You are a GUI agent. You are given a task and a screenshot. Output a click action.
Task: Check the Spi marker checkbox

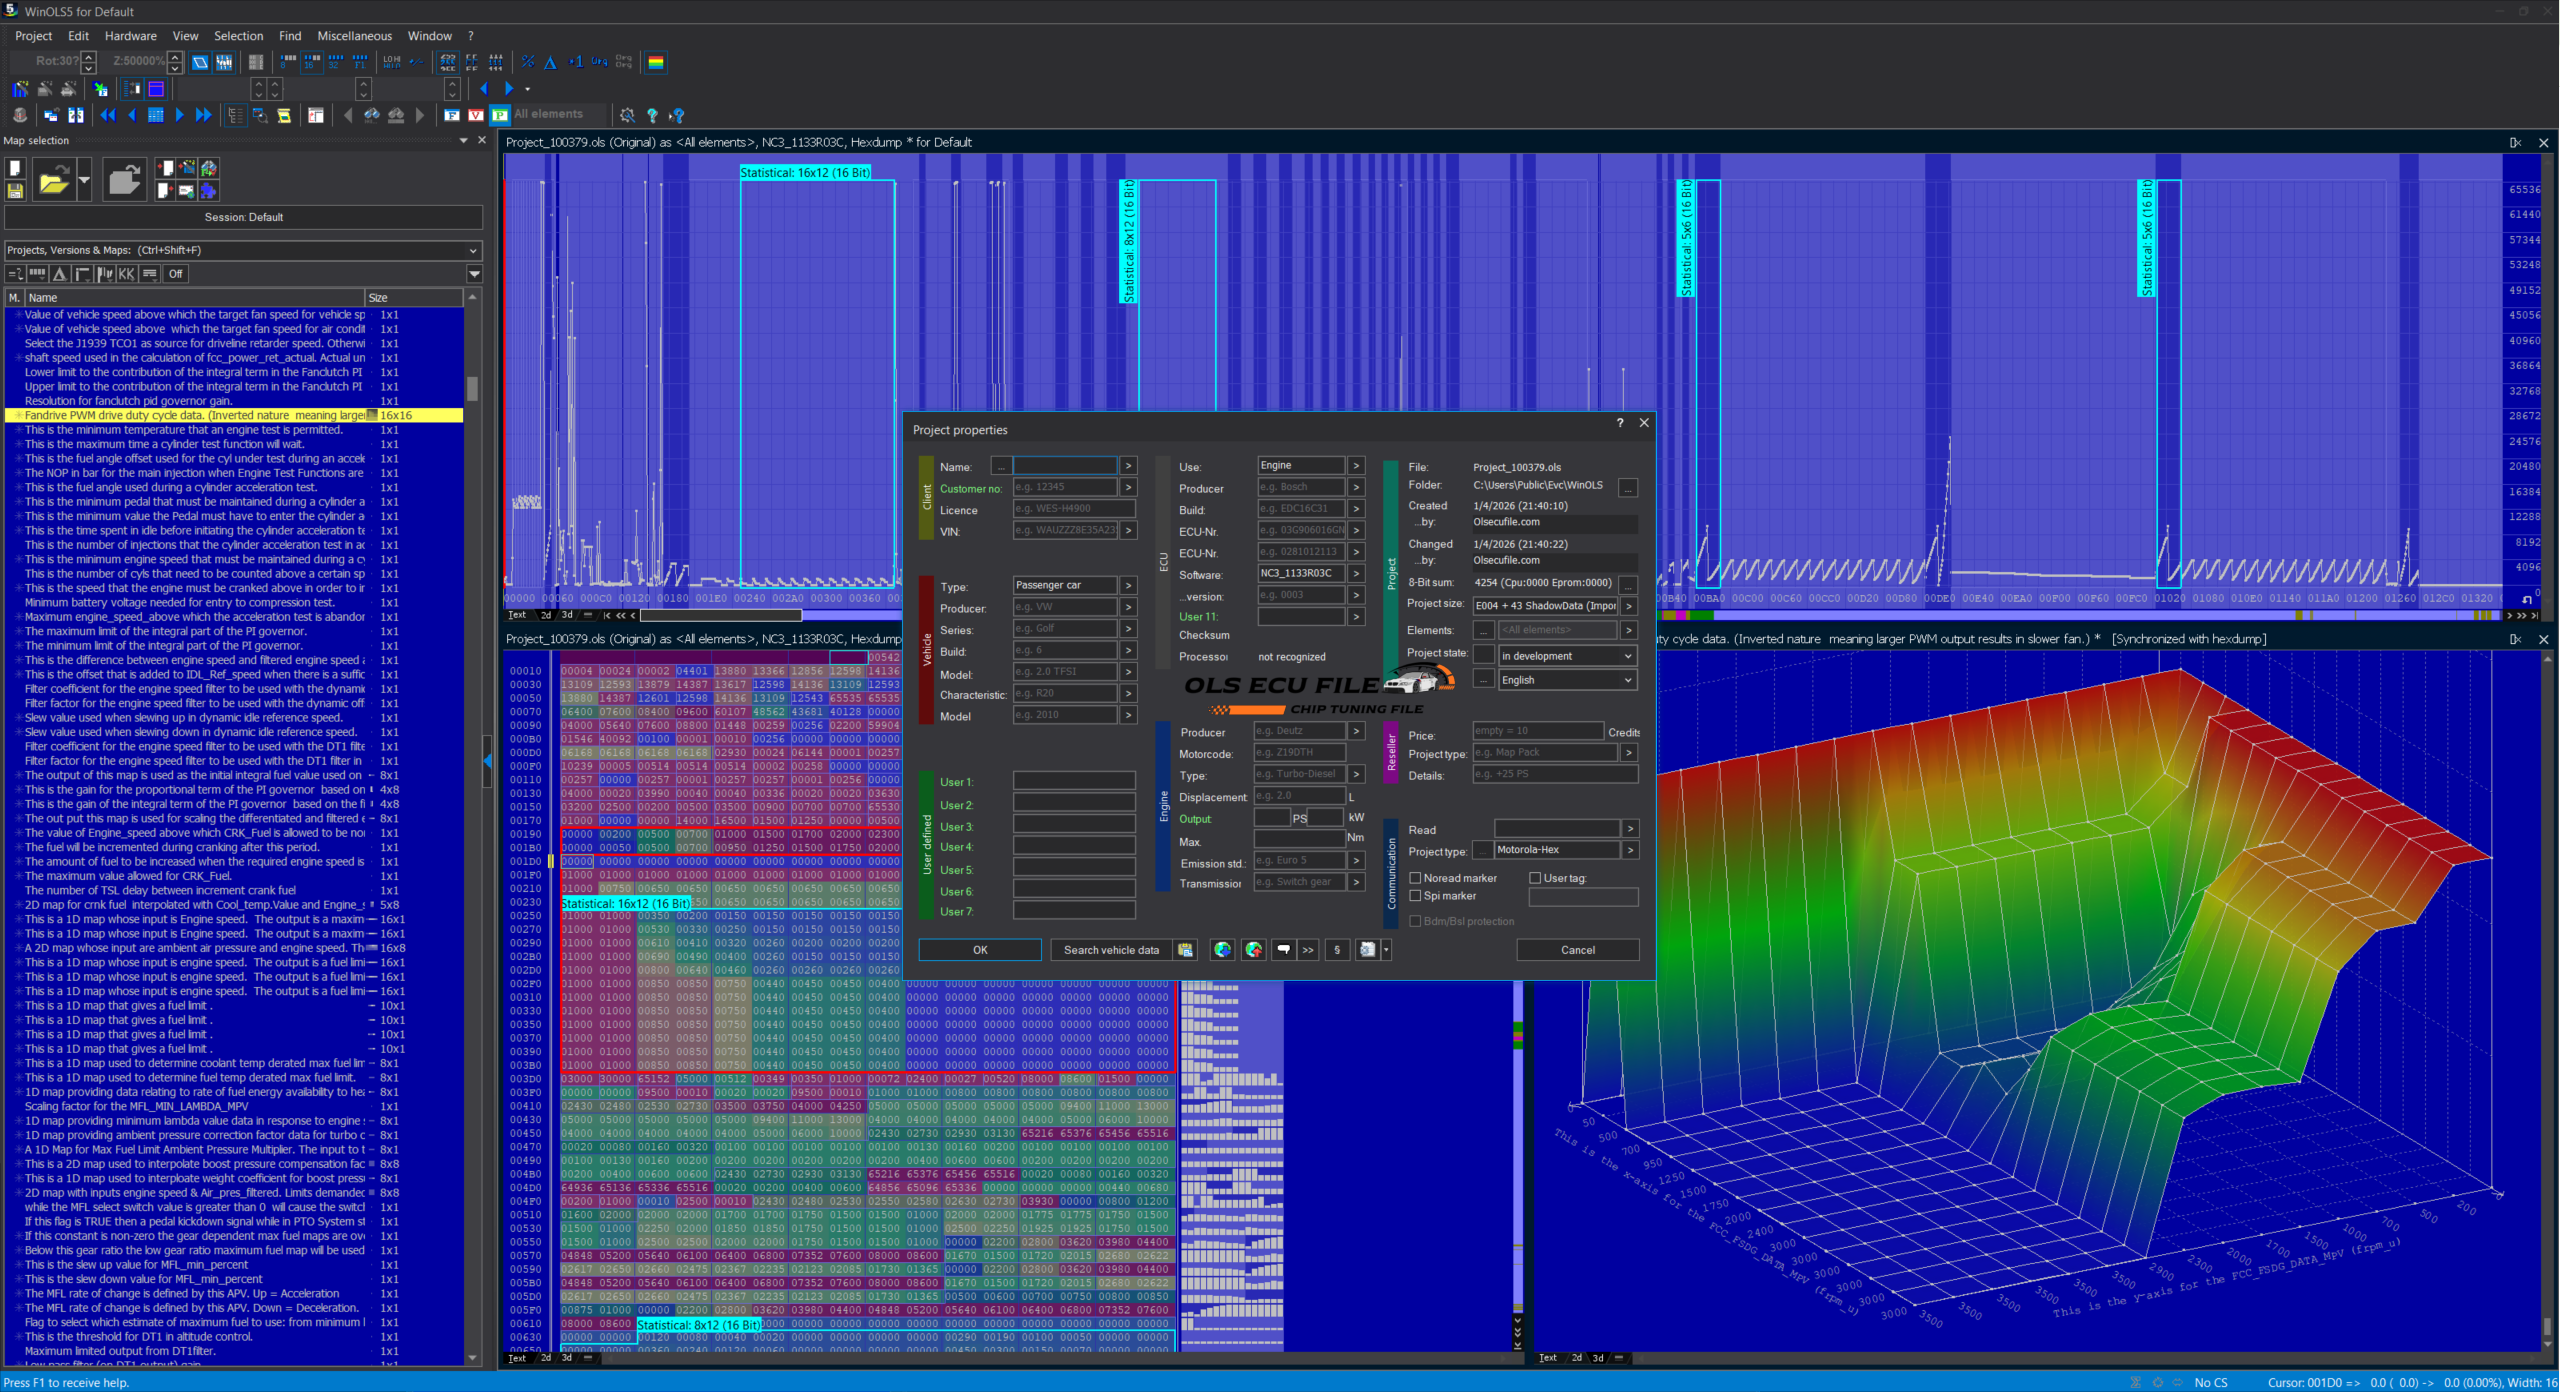pyautogui.click(x=1415, y=896)
